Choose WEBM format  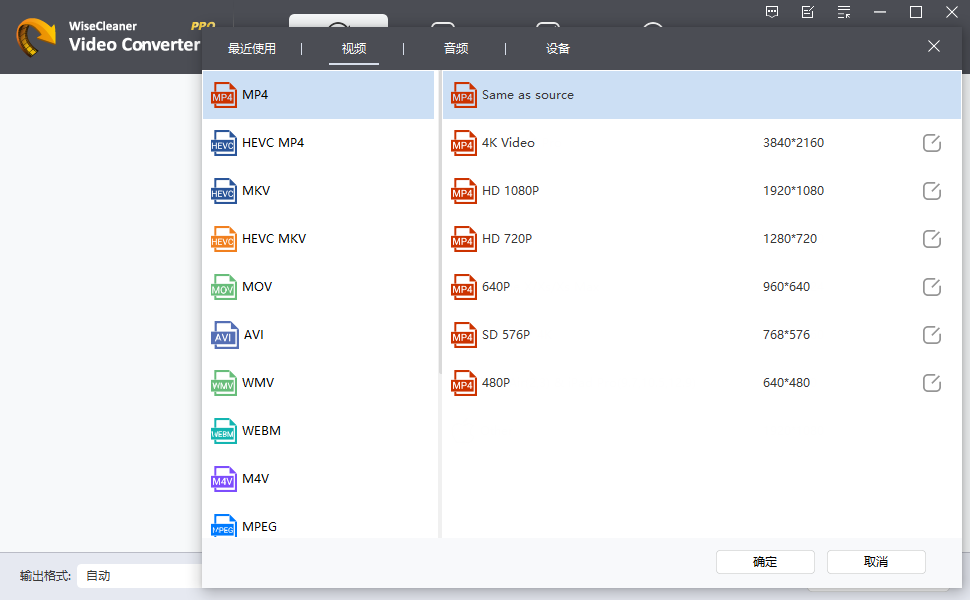click(x=318, y=431)
